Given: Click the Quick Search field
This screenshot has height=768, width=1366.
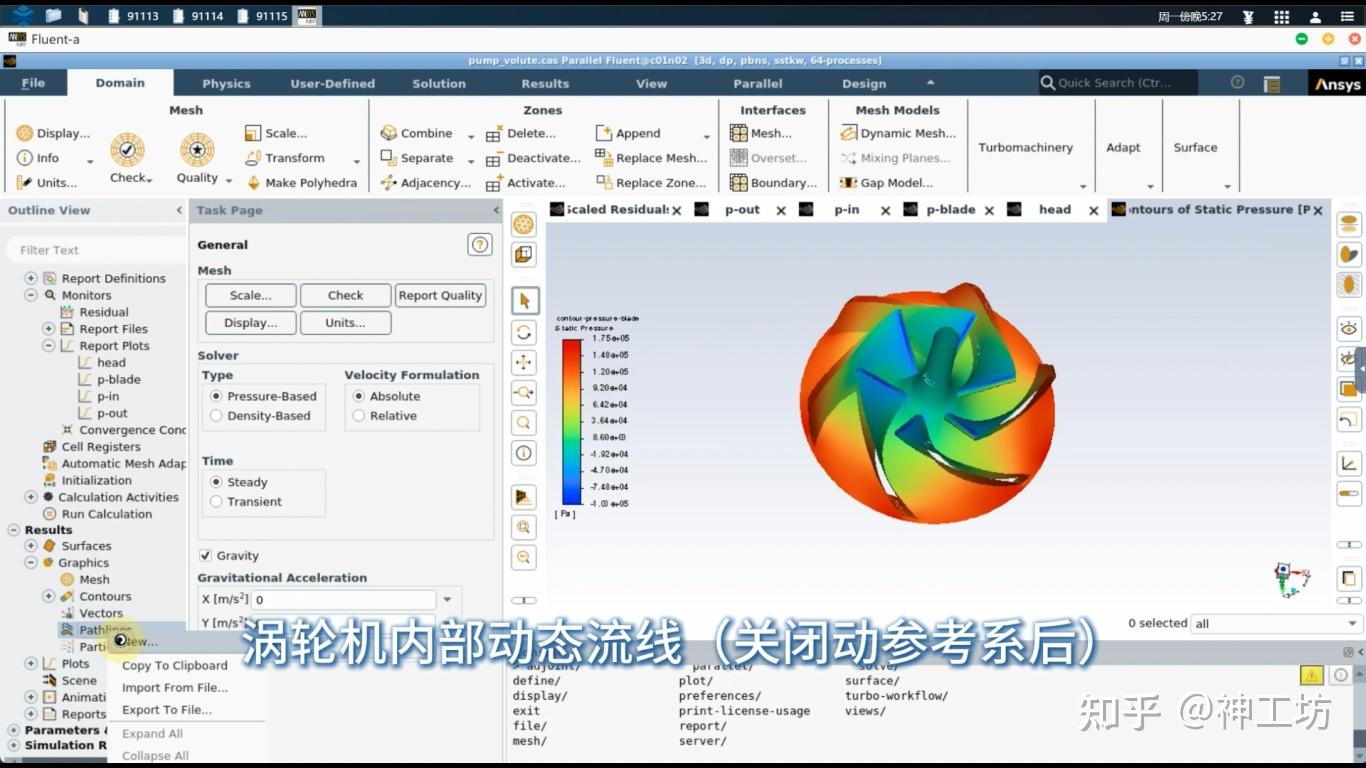Looking at the screenshot, I should click(x=1117, y=83).
